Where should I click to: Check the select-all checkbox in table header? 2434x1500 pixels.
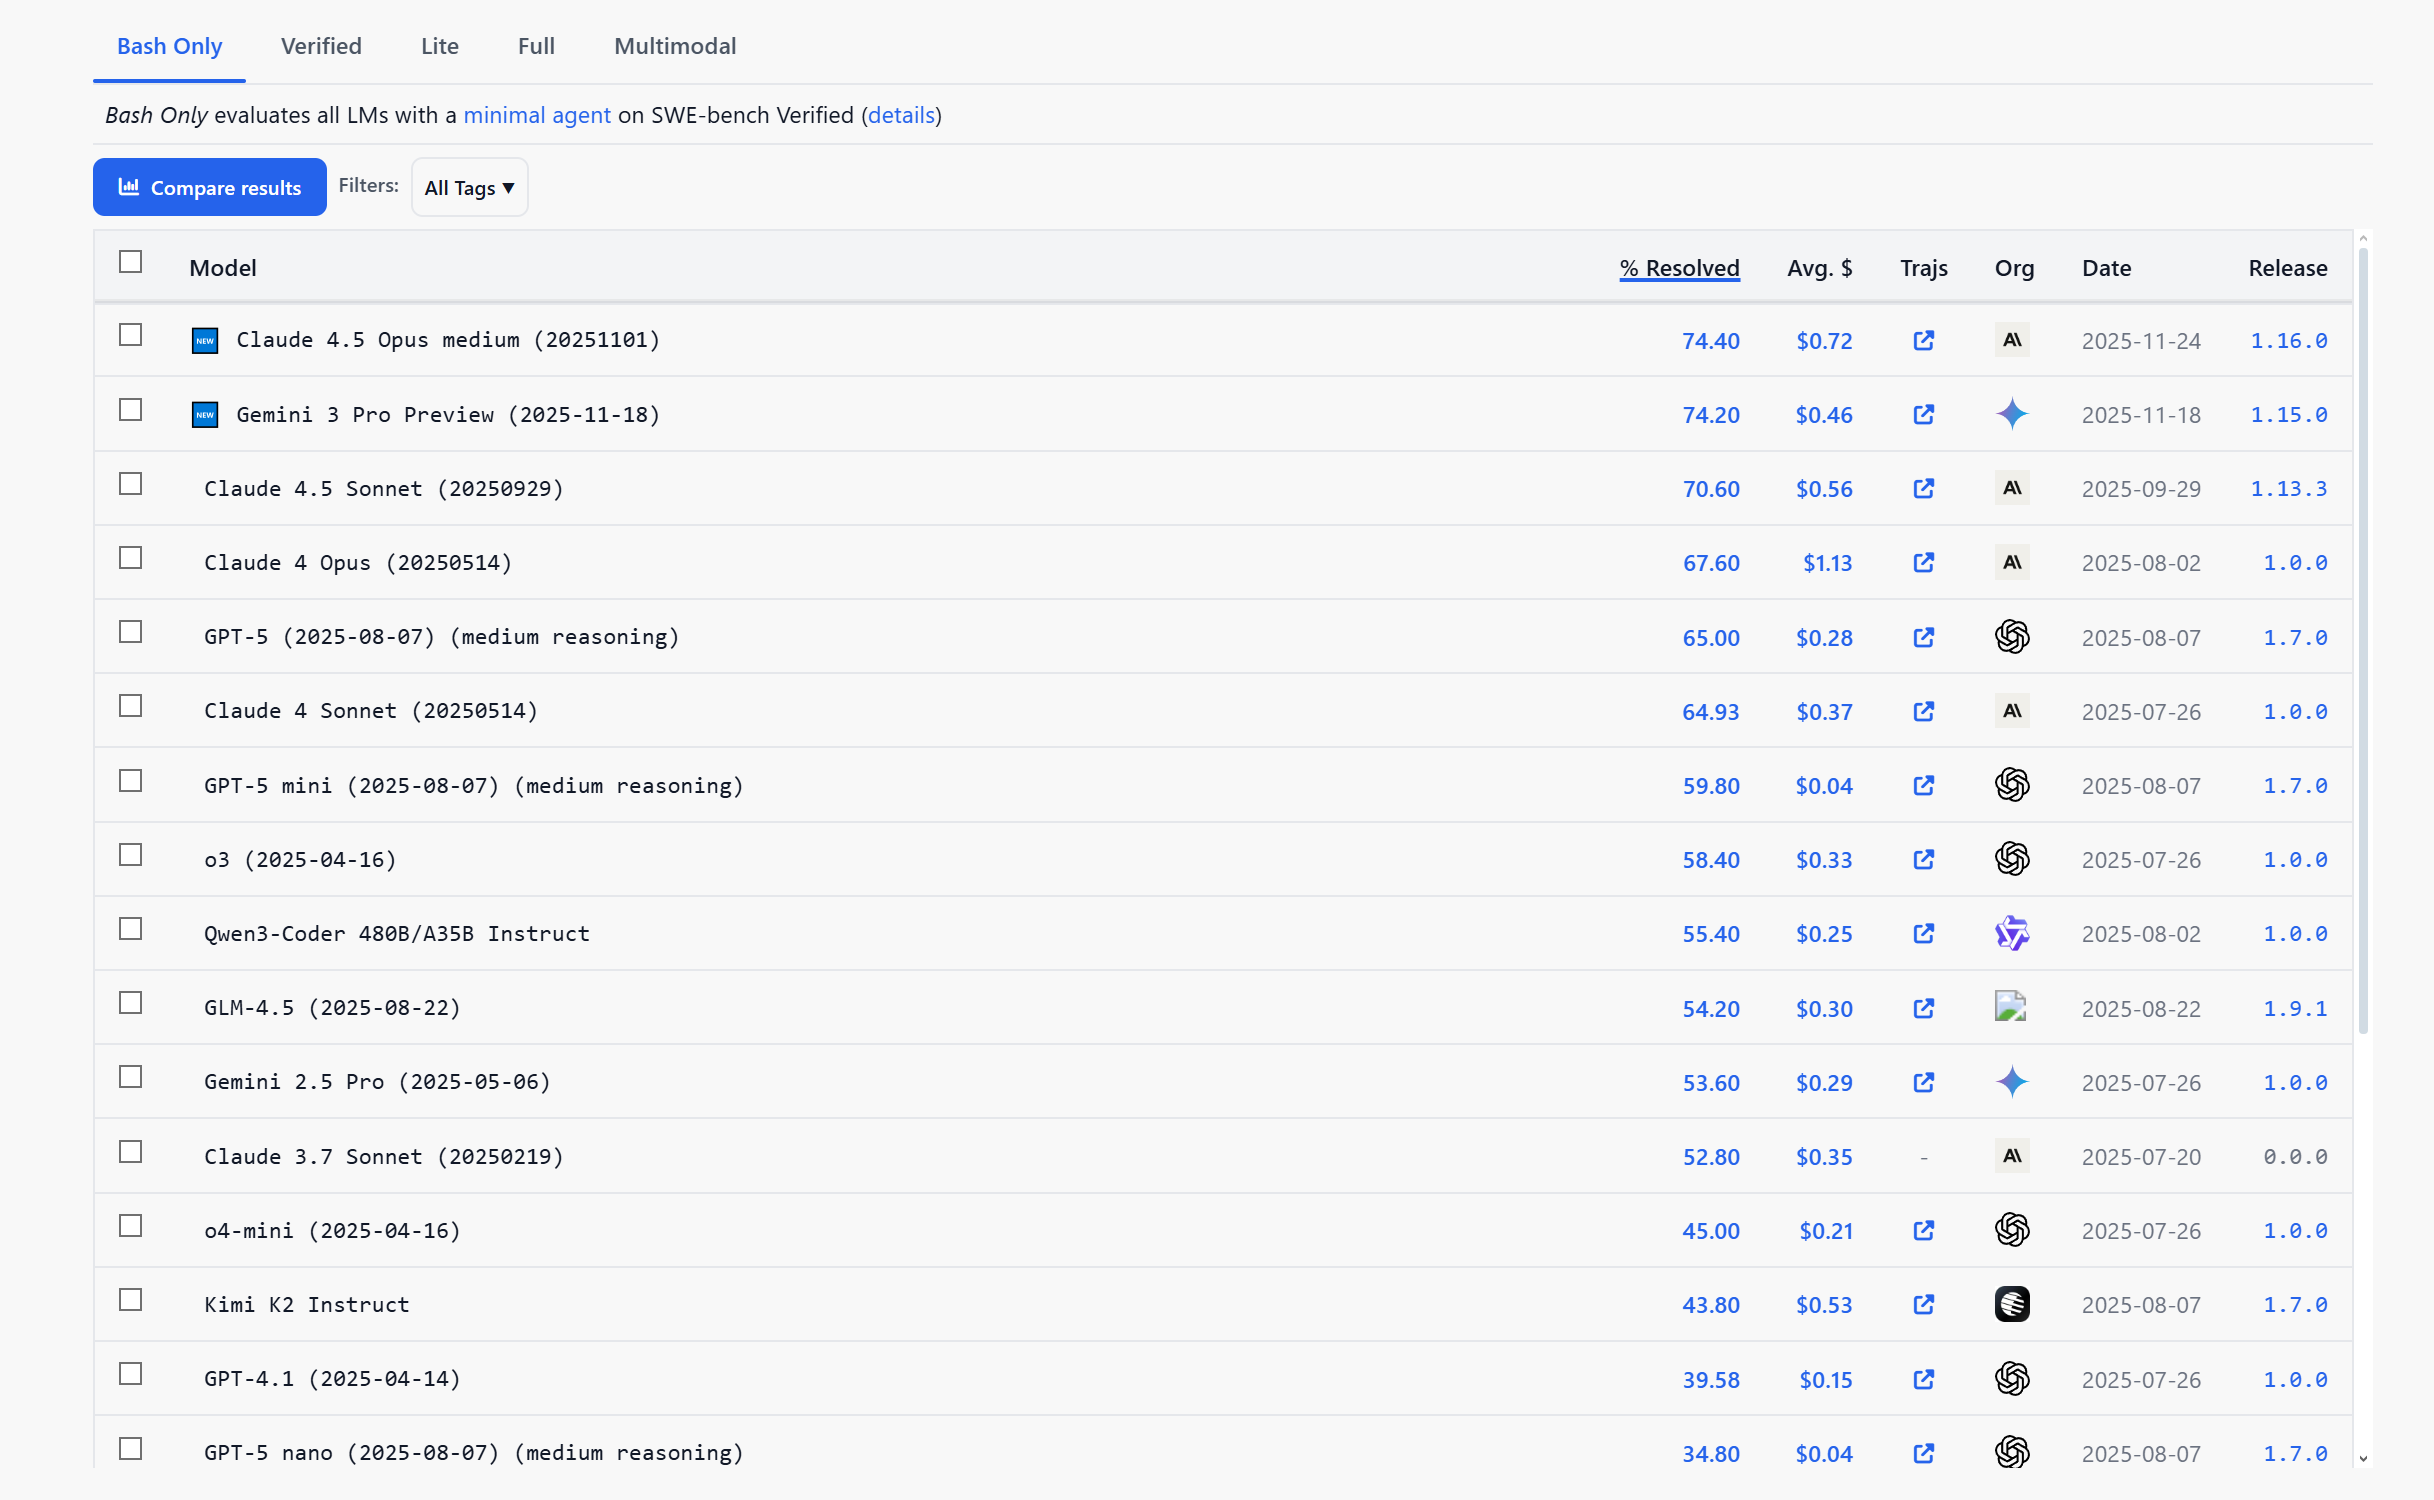(x=131, y=262)
